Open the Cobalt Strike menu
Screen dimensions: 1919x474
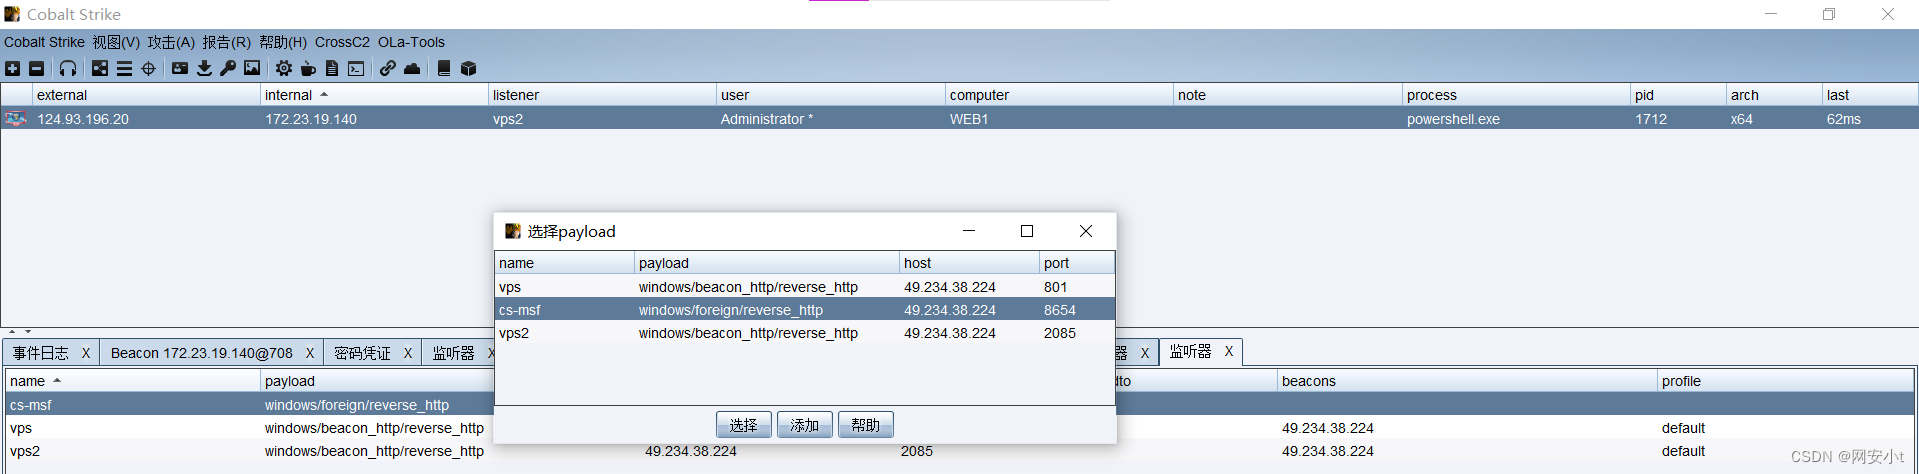tap(44, 42)
